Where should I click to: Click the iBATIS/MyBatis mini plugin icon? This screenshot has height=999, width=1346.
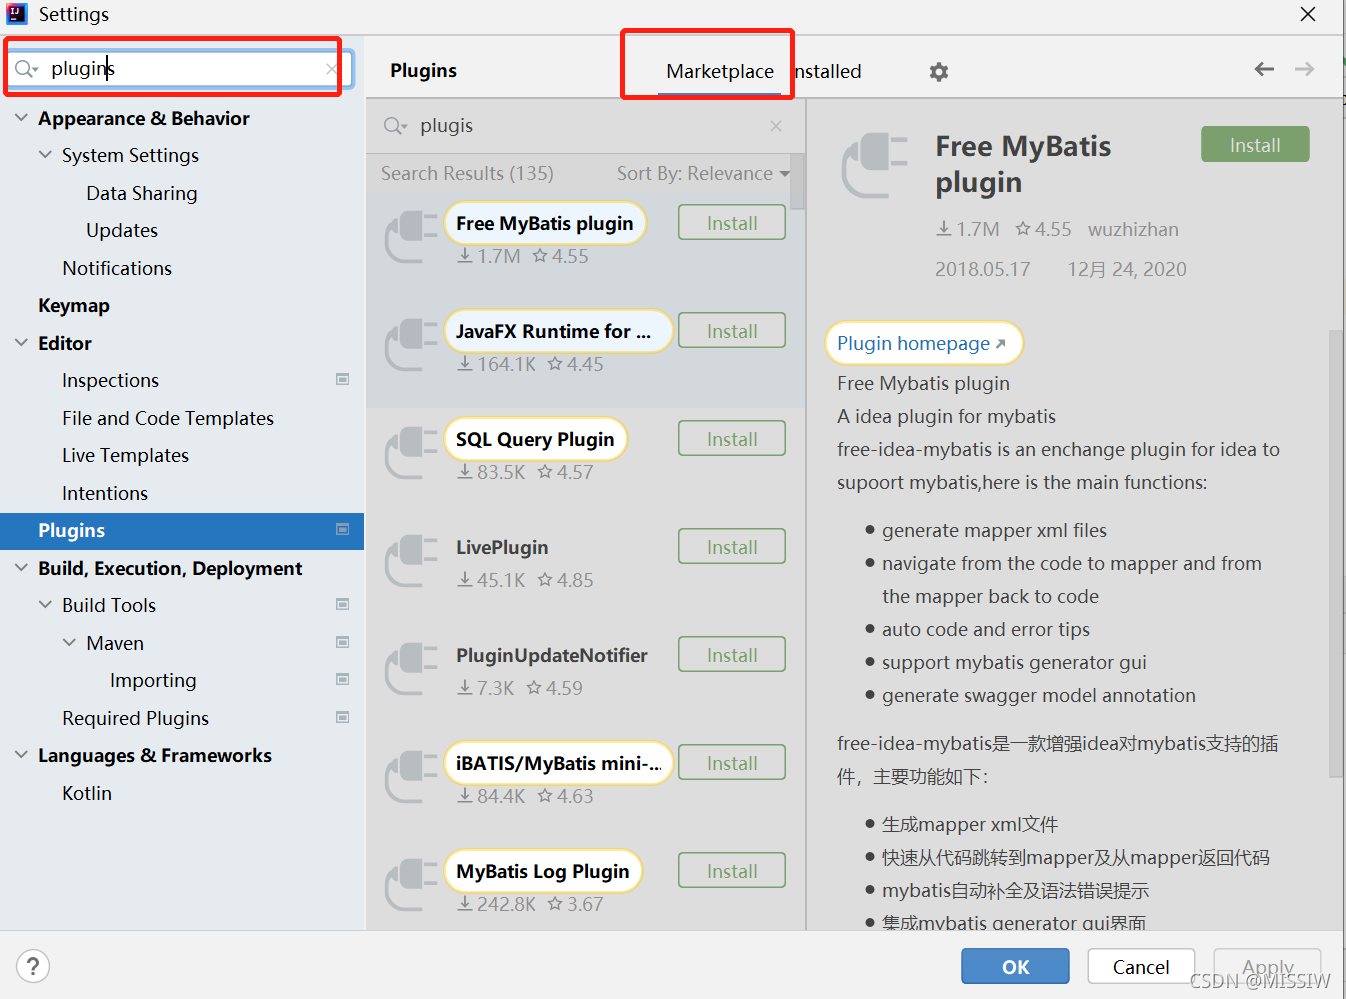pyautogui.click(x=411, y=778)
